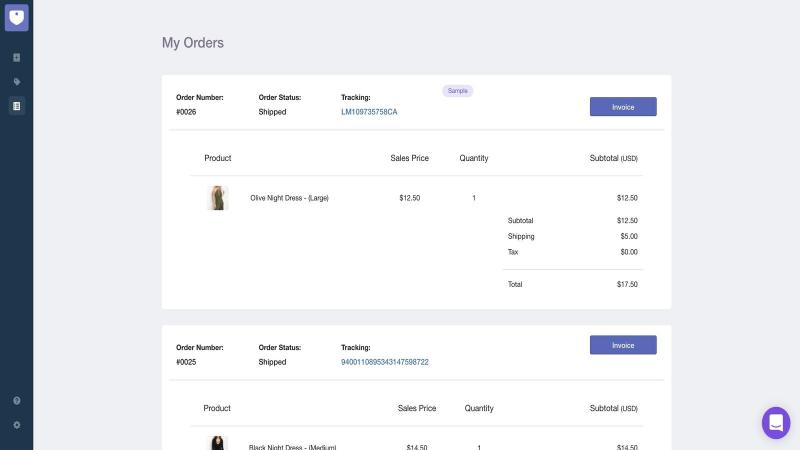Select the orders list icon in the sidebar

17,106
